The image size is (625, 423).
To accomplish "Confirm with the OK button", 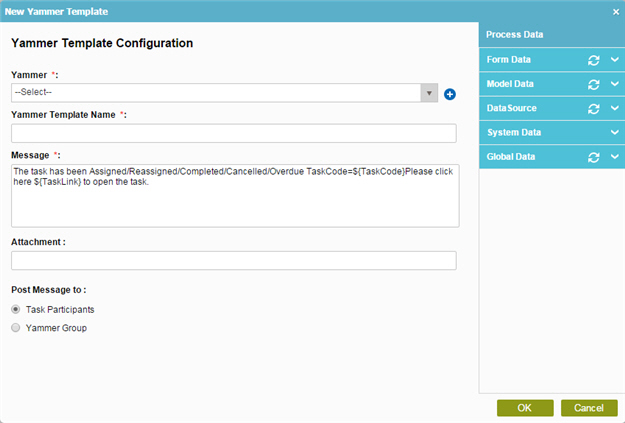I will pyautogui.click(x=525, y=408).
